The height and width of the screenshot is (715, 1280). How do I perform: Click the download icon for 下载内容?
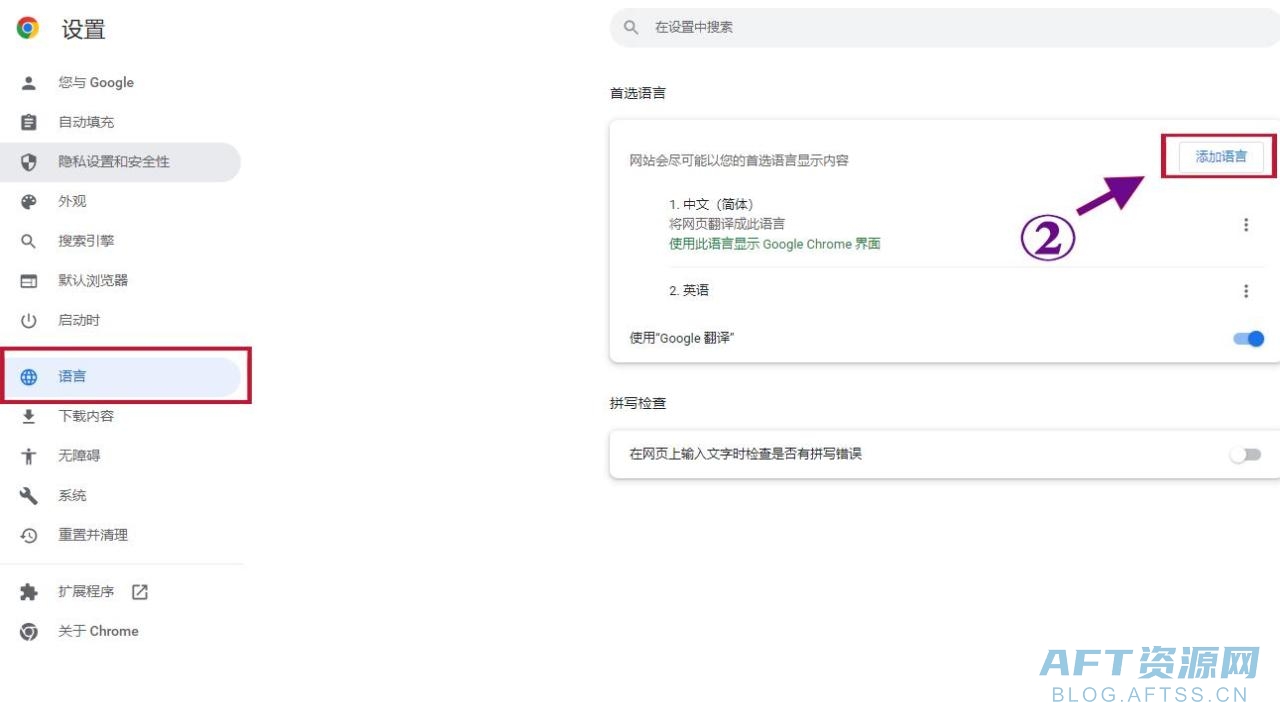click(29, 416)
